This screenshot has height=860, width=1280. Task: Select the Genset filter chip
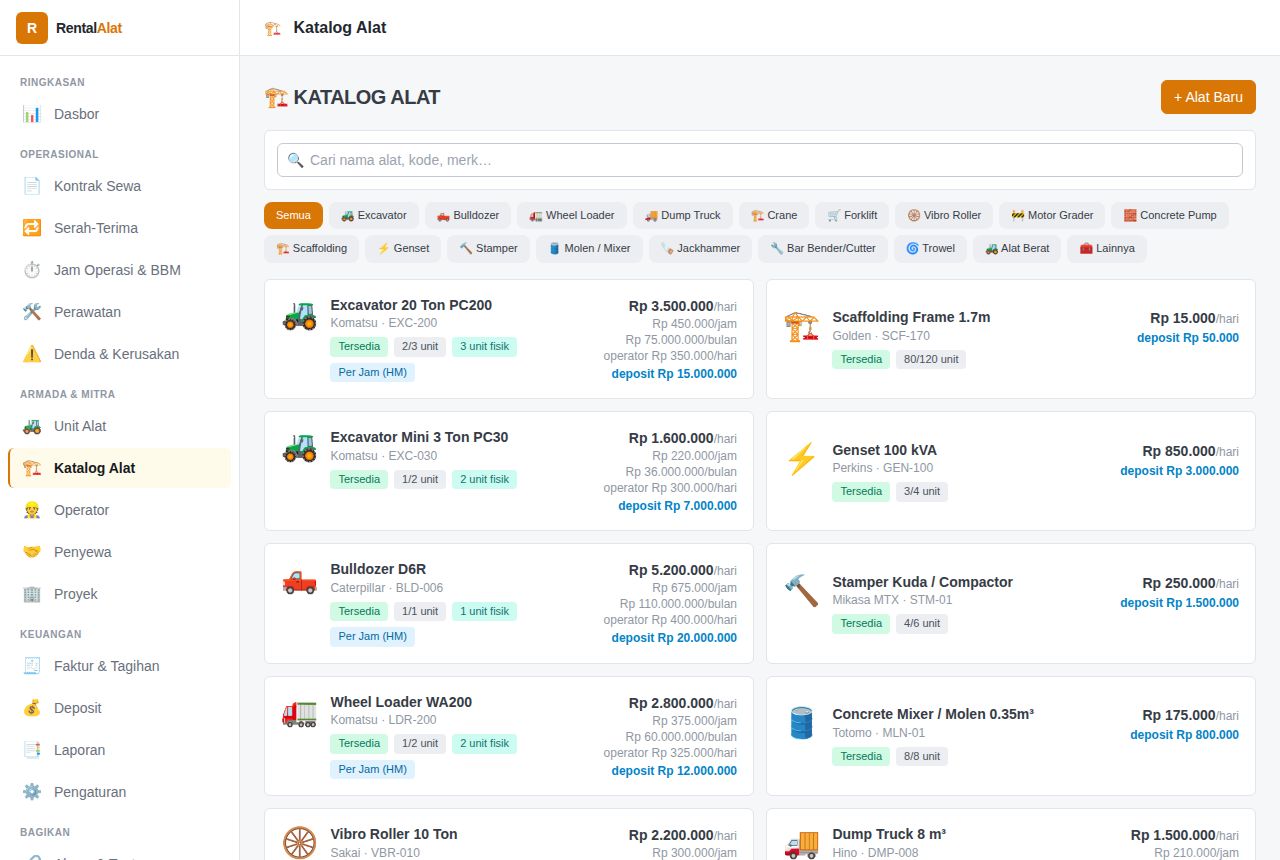(x=403, y=248)
